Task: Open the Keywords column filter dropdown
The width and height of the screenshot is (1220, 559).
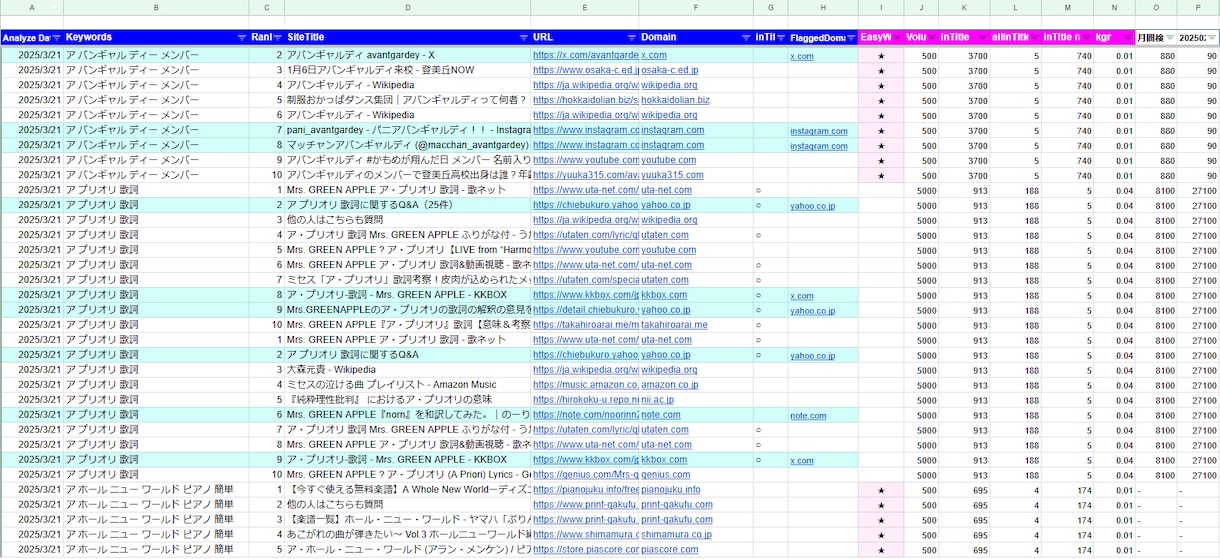Action: point(241,38)
